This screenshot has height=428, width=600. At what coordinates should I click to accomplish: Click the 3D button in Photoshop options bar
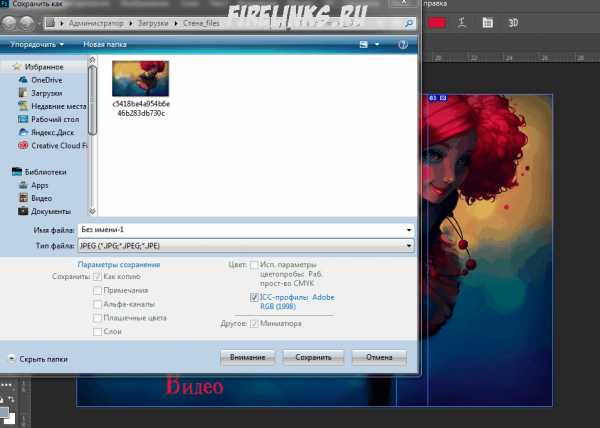513,23
